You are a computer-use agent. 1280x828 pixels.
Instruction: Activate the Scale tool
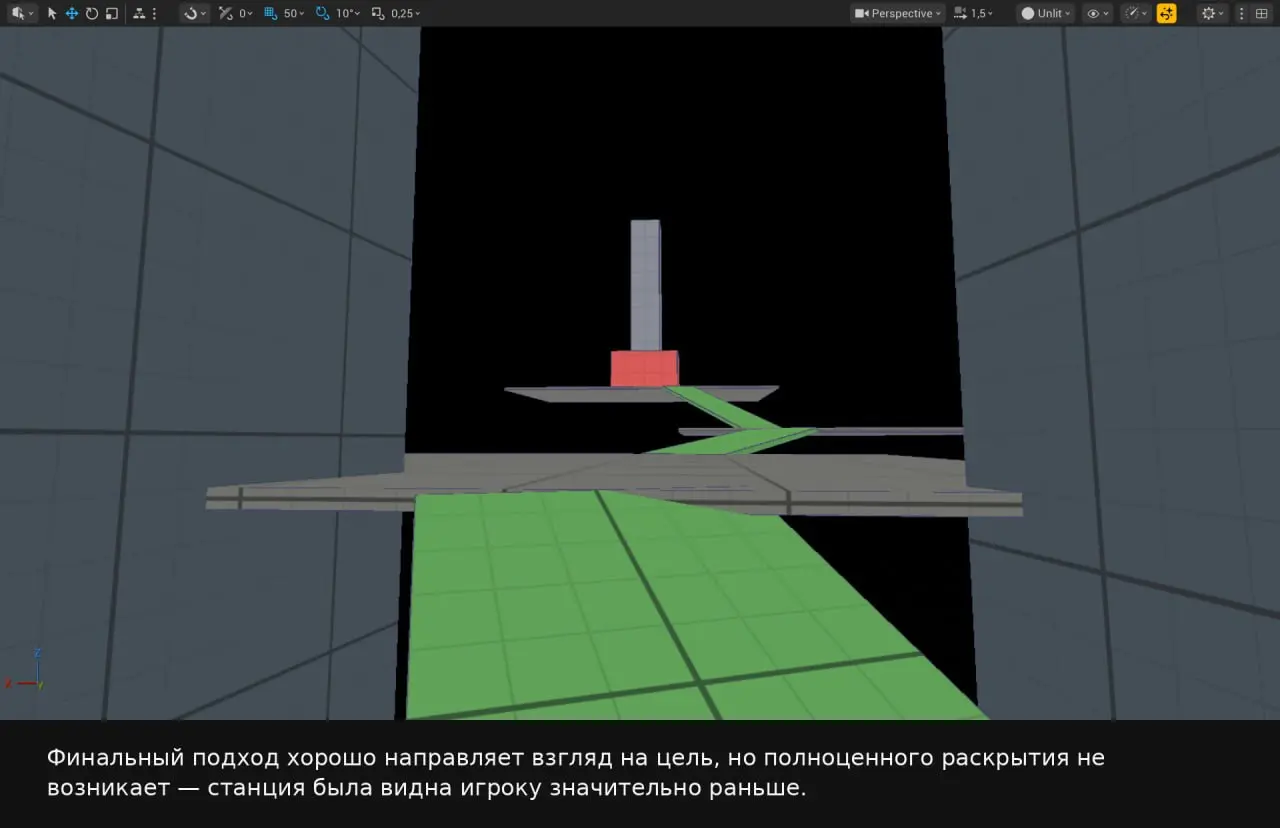tap(111, 13)
